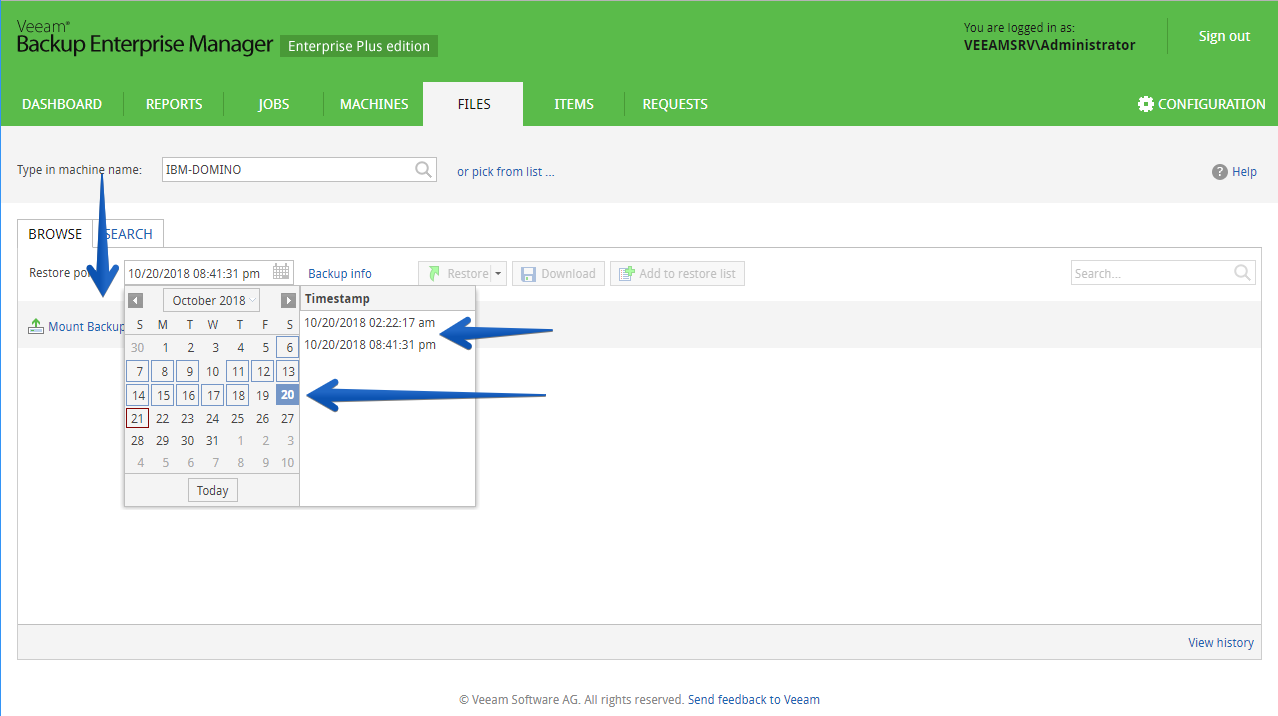Select the FILES tab
This screenshot has width=1278, height=716.
[x=473, y=104]
